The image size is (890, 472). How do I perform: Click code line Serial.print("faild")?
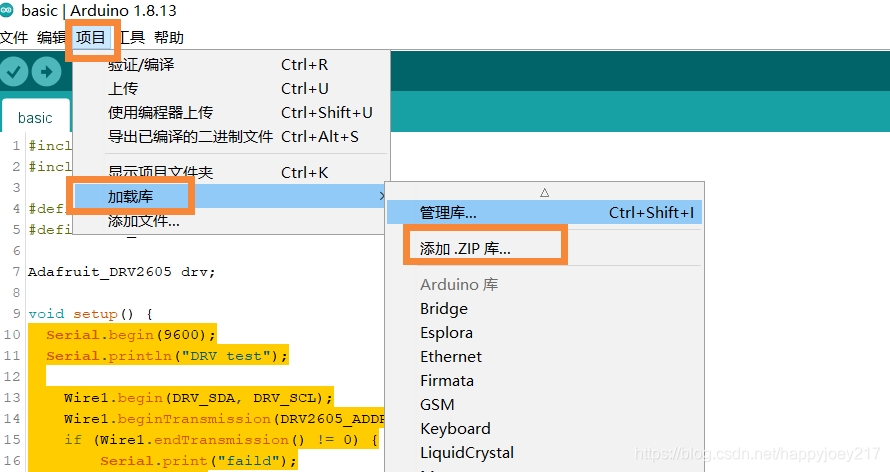198,461
